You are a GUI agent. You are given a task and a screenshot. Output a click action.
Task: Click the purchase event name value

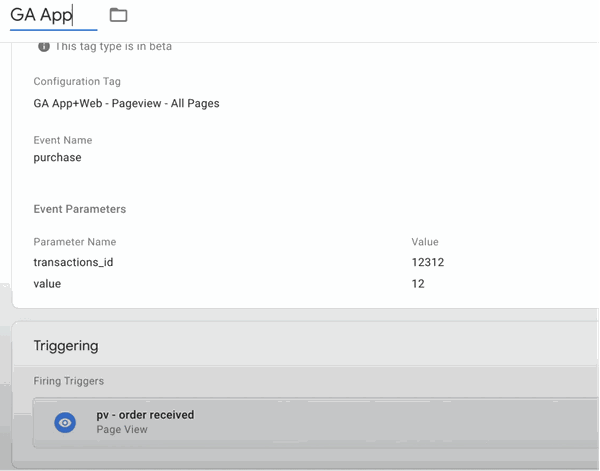57,158
